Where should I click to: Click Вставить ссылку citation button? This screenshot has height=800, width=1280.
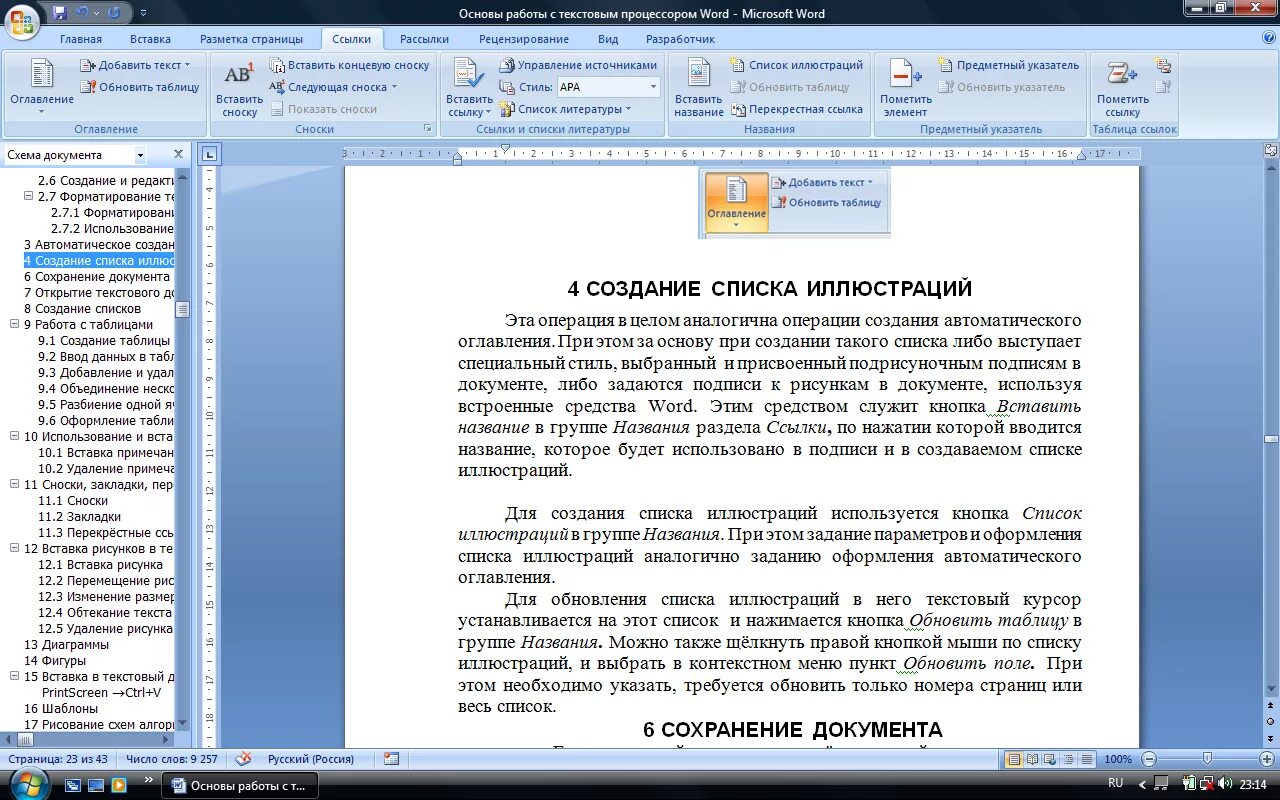coord(469,89)
